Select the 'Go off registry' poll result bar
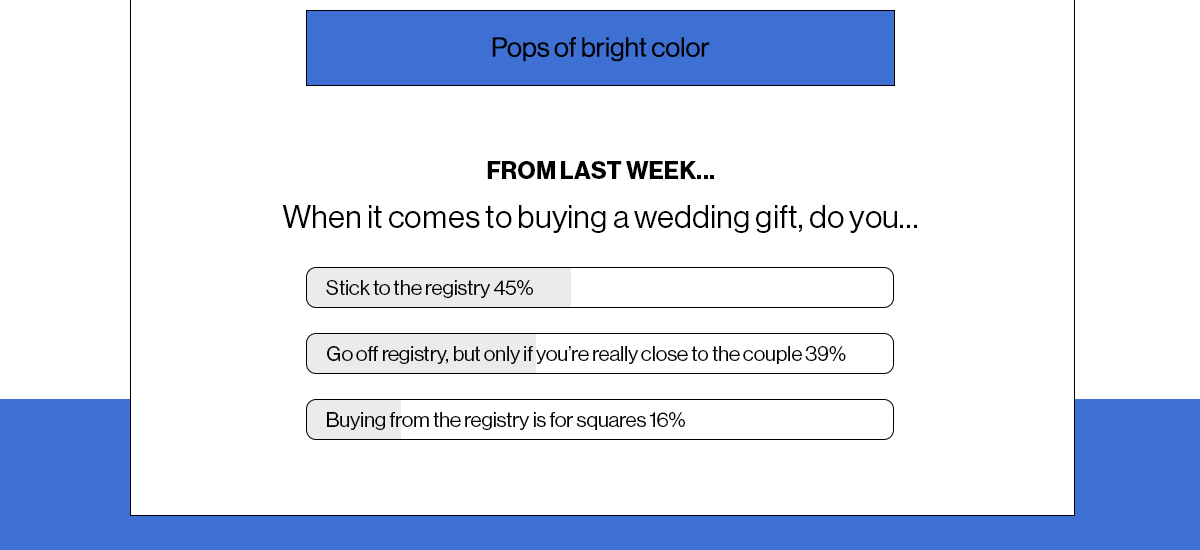 click(600, 354)
